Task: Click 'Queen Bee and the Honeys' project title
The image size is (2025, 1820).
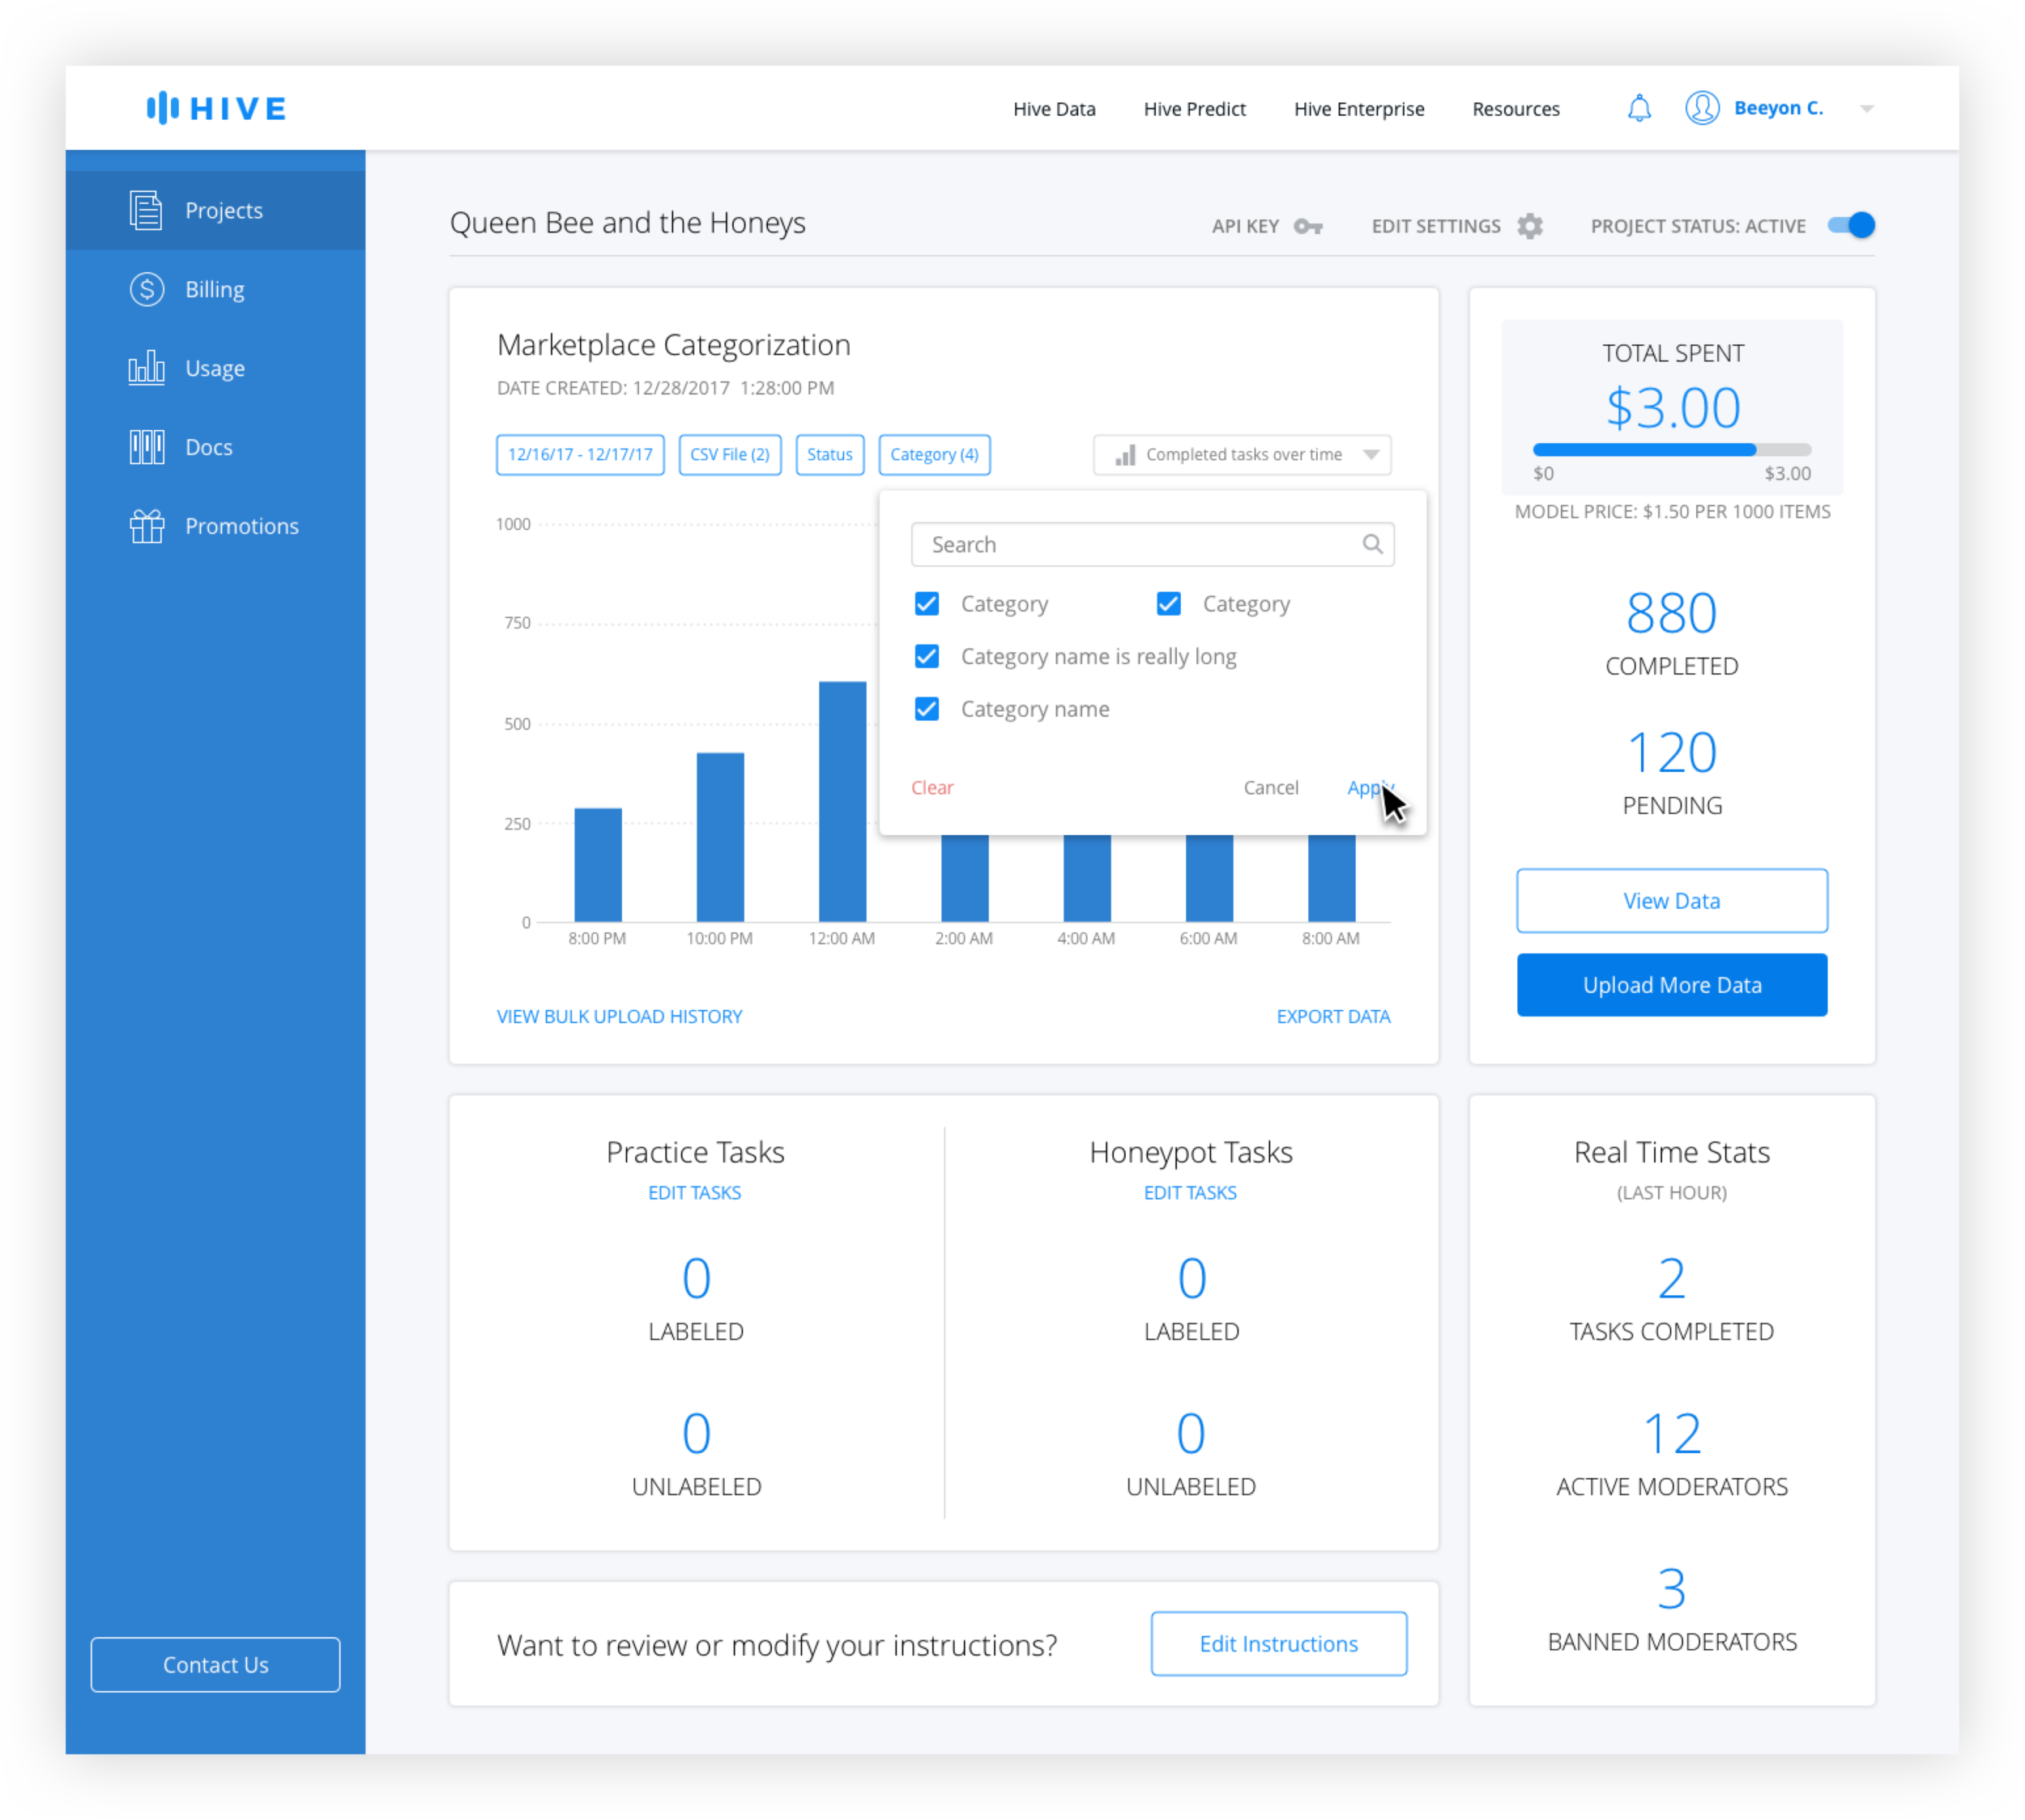Action: [x=627, y=222]
